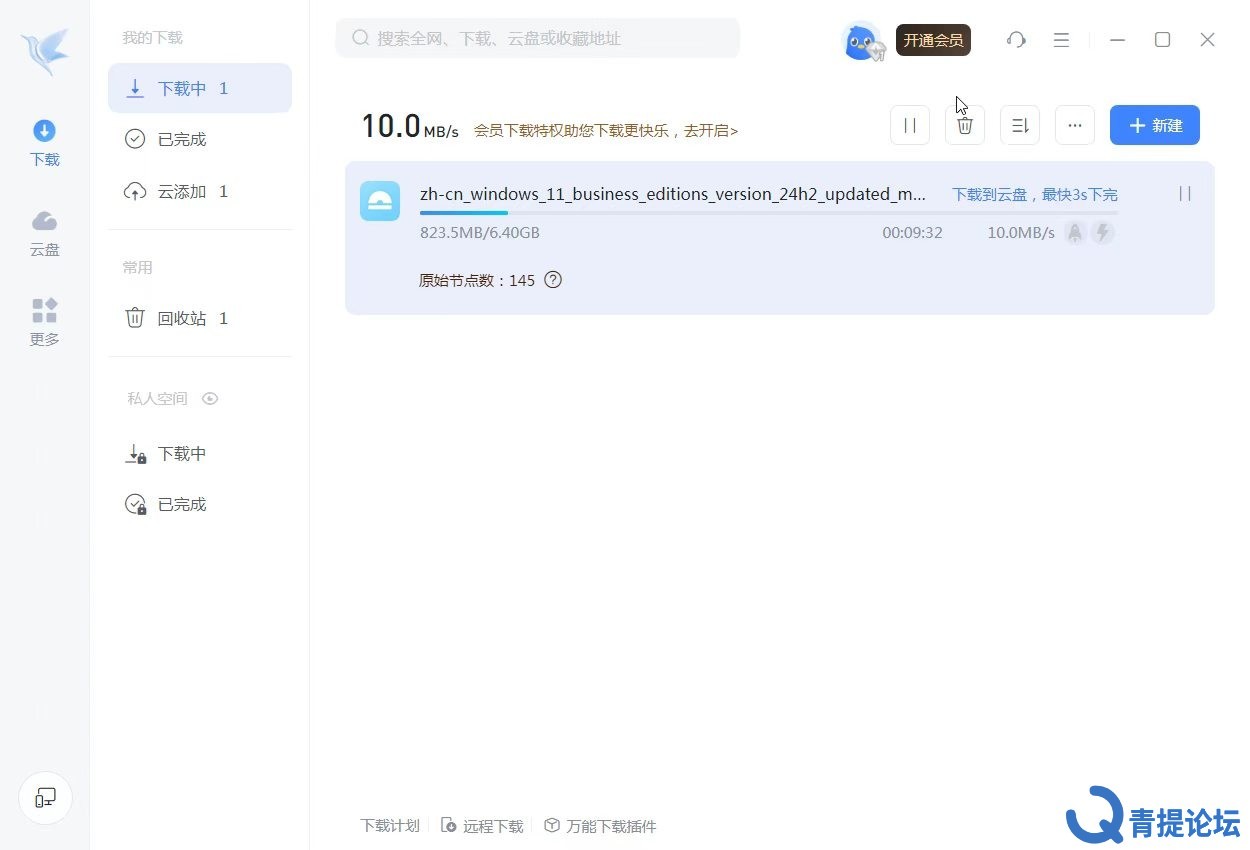Click the user avatar icon
1250x850 pixels.
[x=862, y=40]
